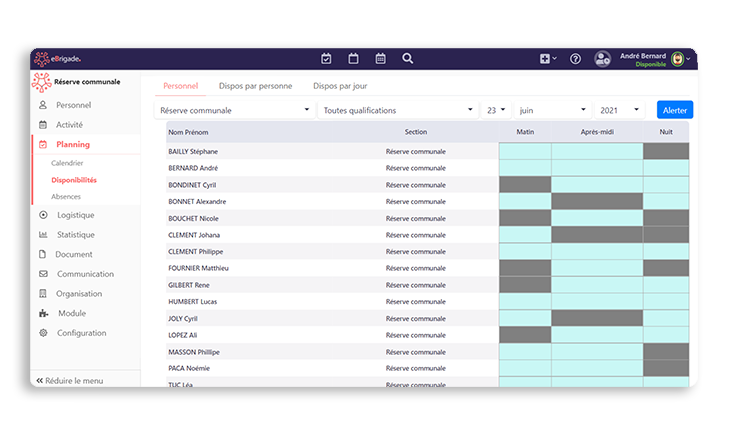Open Document in the sidebar
The width and height of the screenshot is (730, 435).
click(74, 254)
